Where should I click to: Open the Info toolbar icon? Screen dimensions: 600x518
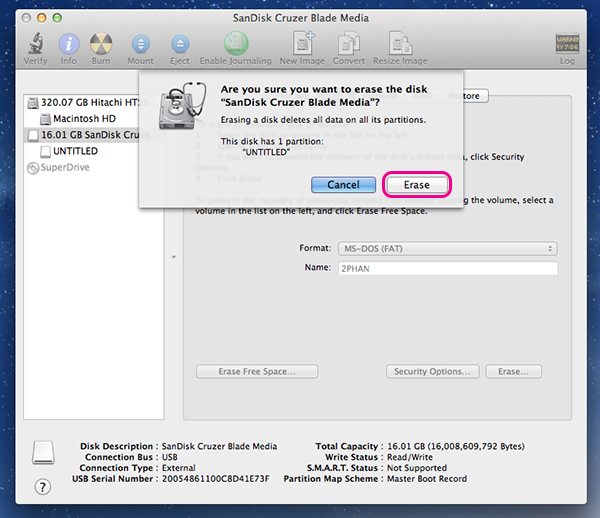point(68,44)
